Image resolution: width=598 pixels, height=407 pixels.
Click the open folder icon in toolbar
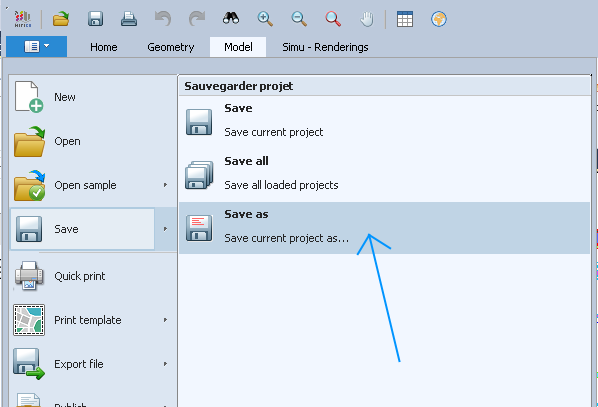61,19
